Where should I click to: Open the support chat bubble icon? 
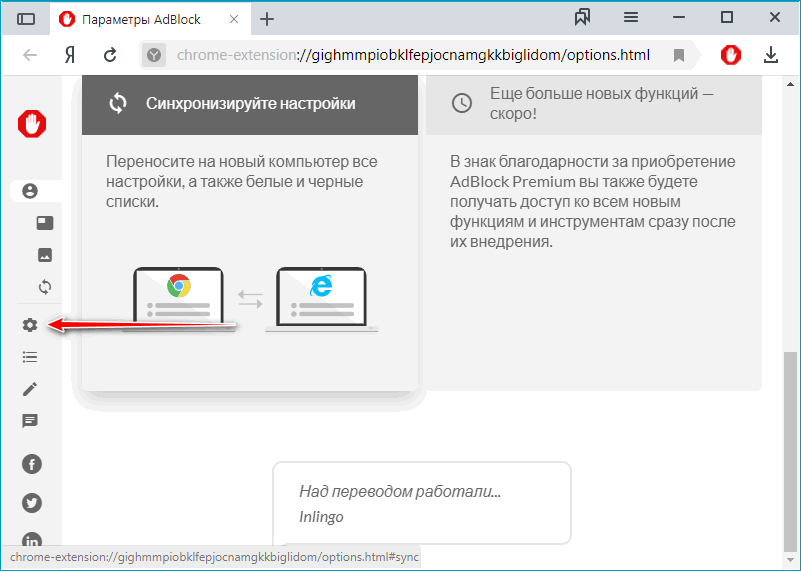(30, 421)
